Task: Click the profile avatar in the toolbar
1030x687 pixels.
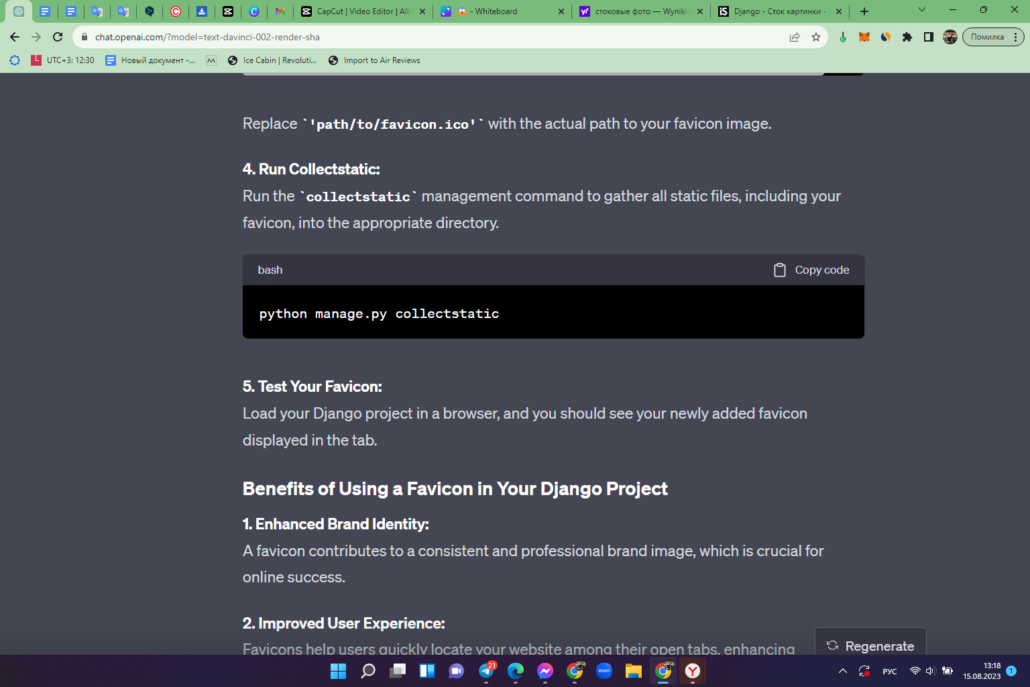Action: click(x=950, y=37)
